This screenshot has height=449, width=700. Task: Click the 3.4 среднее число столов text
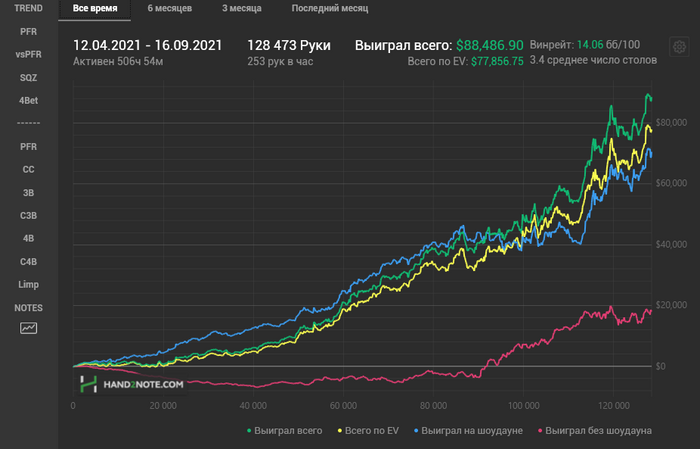coord(593,60)
